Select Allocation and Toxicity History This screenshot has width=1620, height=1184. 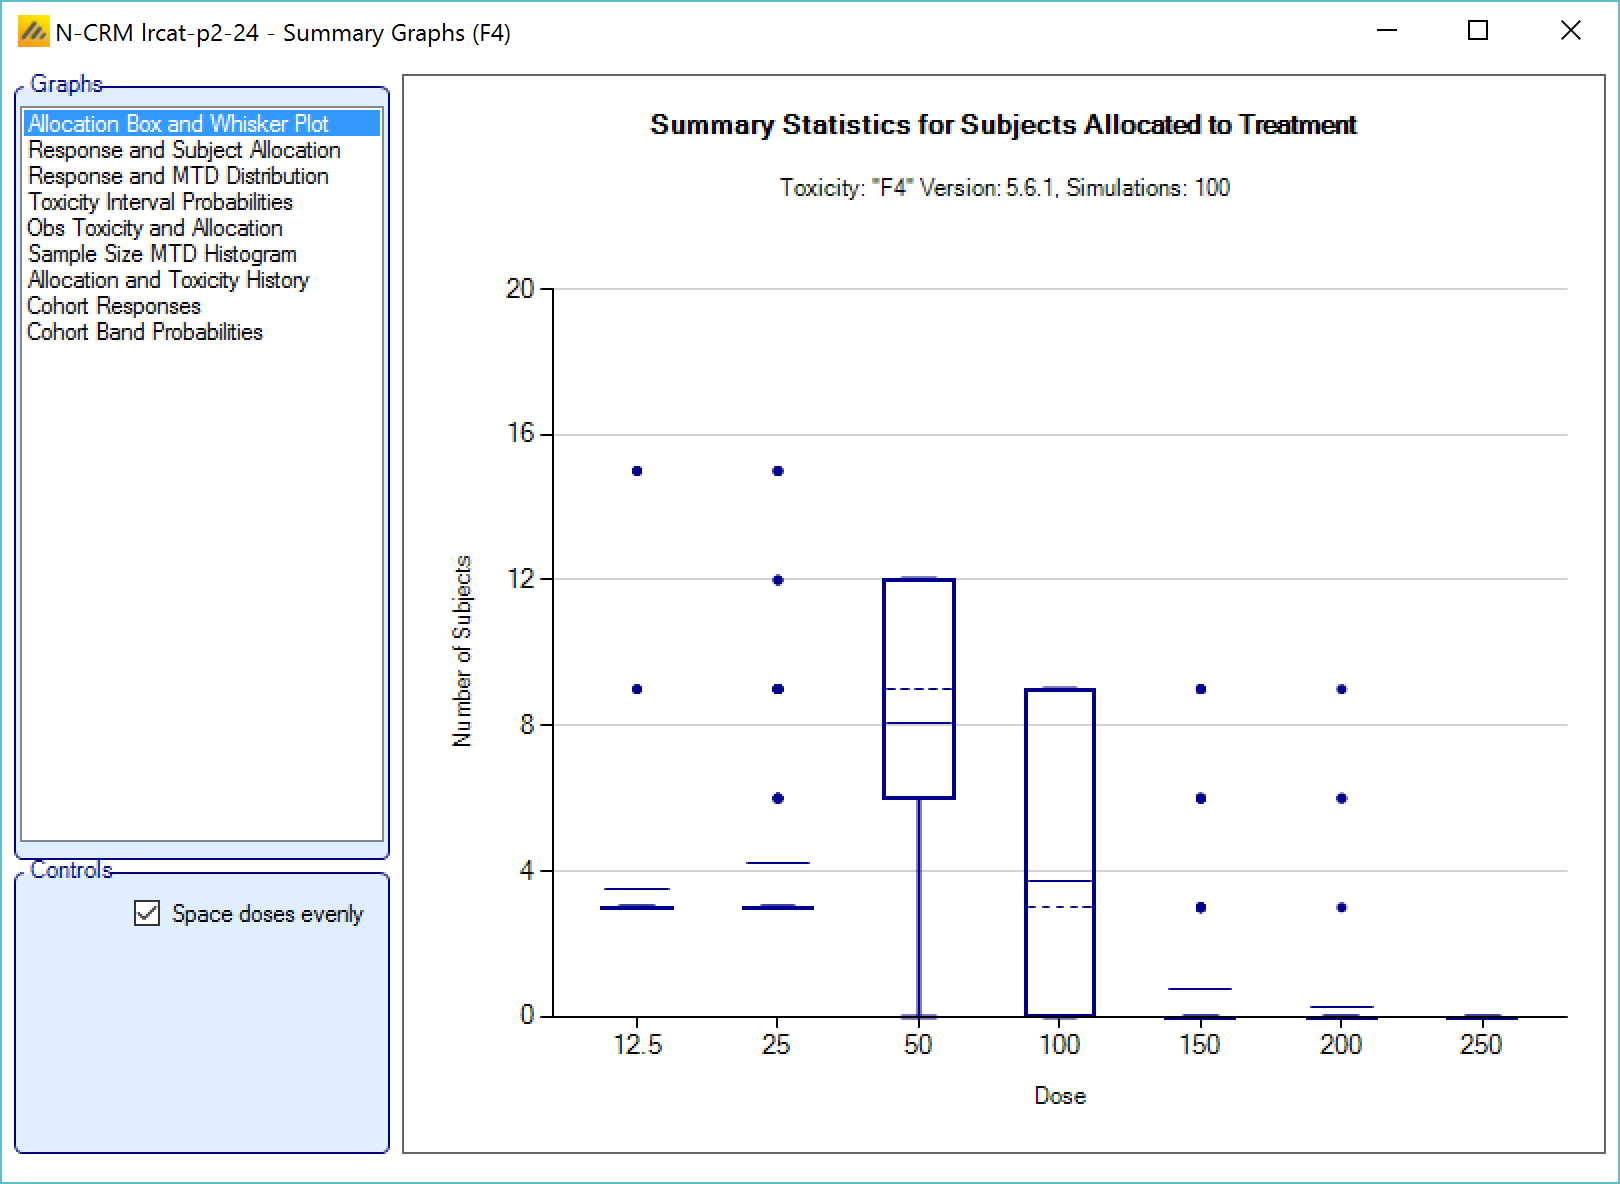pos(168,280)
